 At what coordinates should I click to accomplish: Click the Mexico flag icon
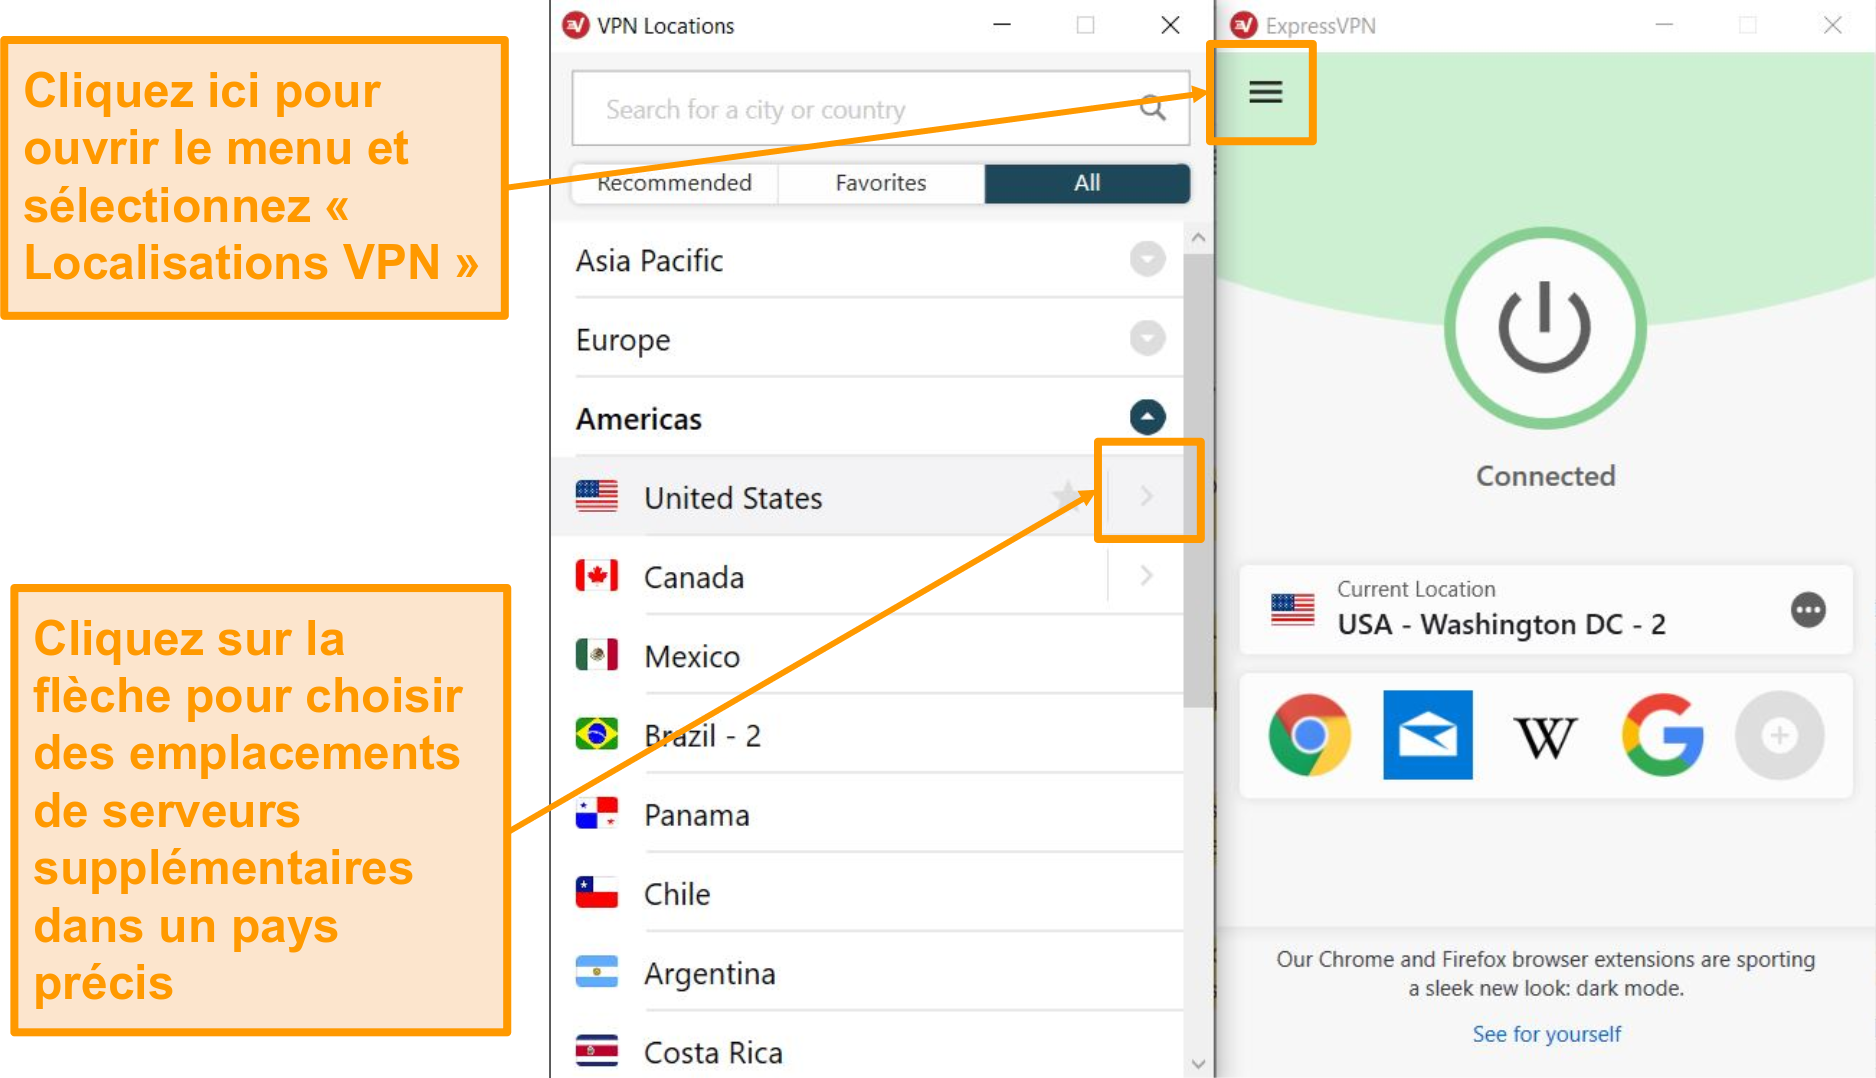[x=597, y=655]
